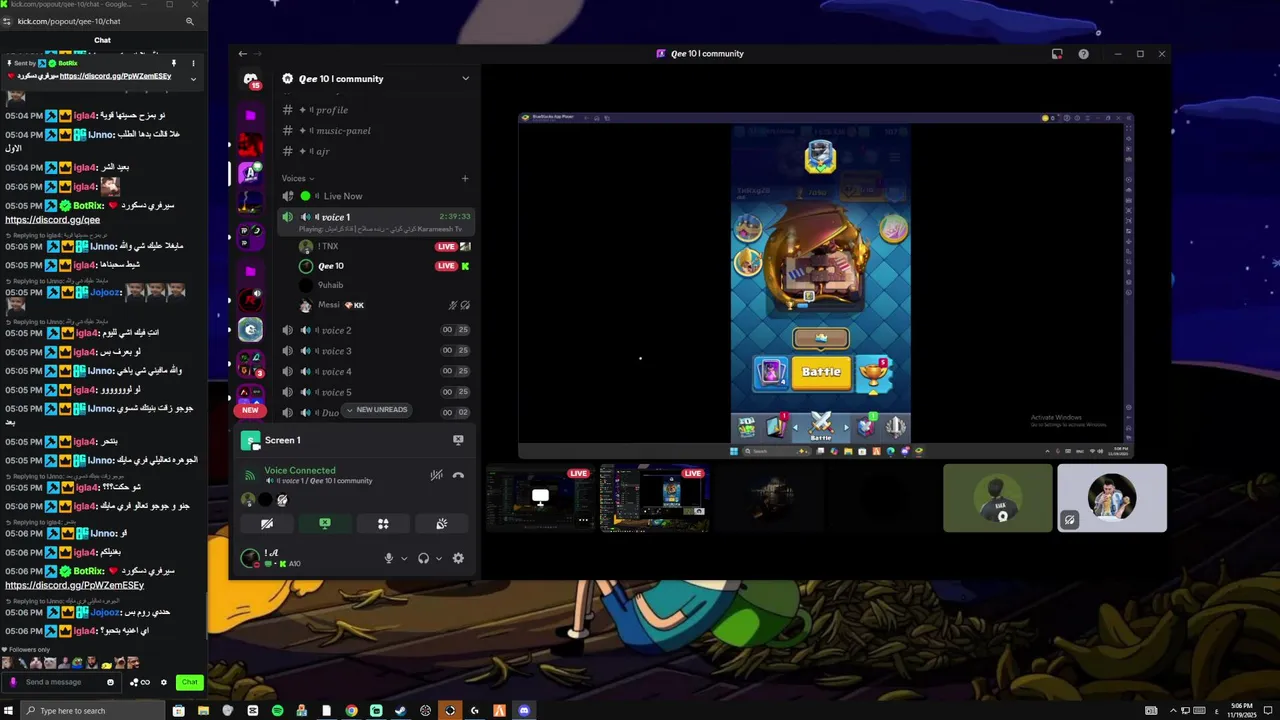Add a channel to Voices category

[x=465, y=178]
